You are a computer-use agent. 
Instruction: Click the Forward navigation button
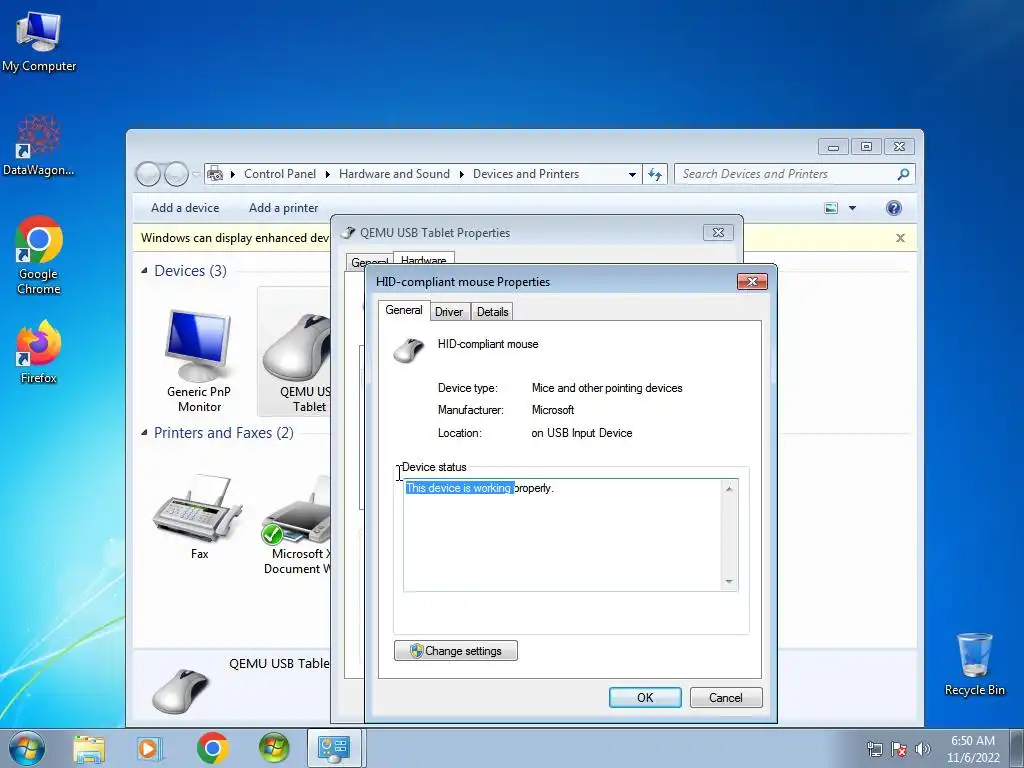176,174
